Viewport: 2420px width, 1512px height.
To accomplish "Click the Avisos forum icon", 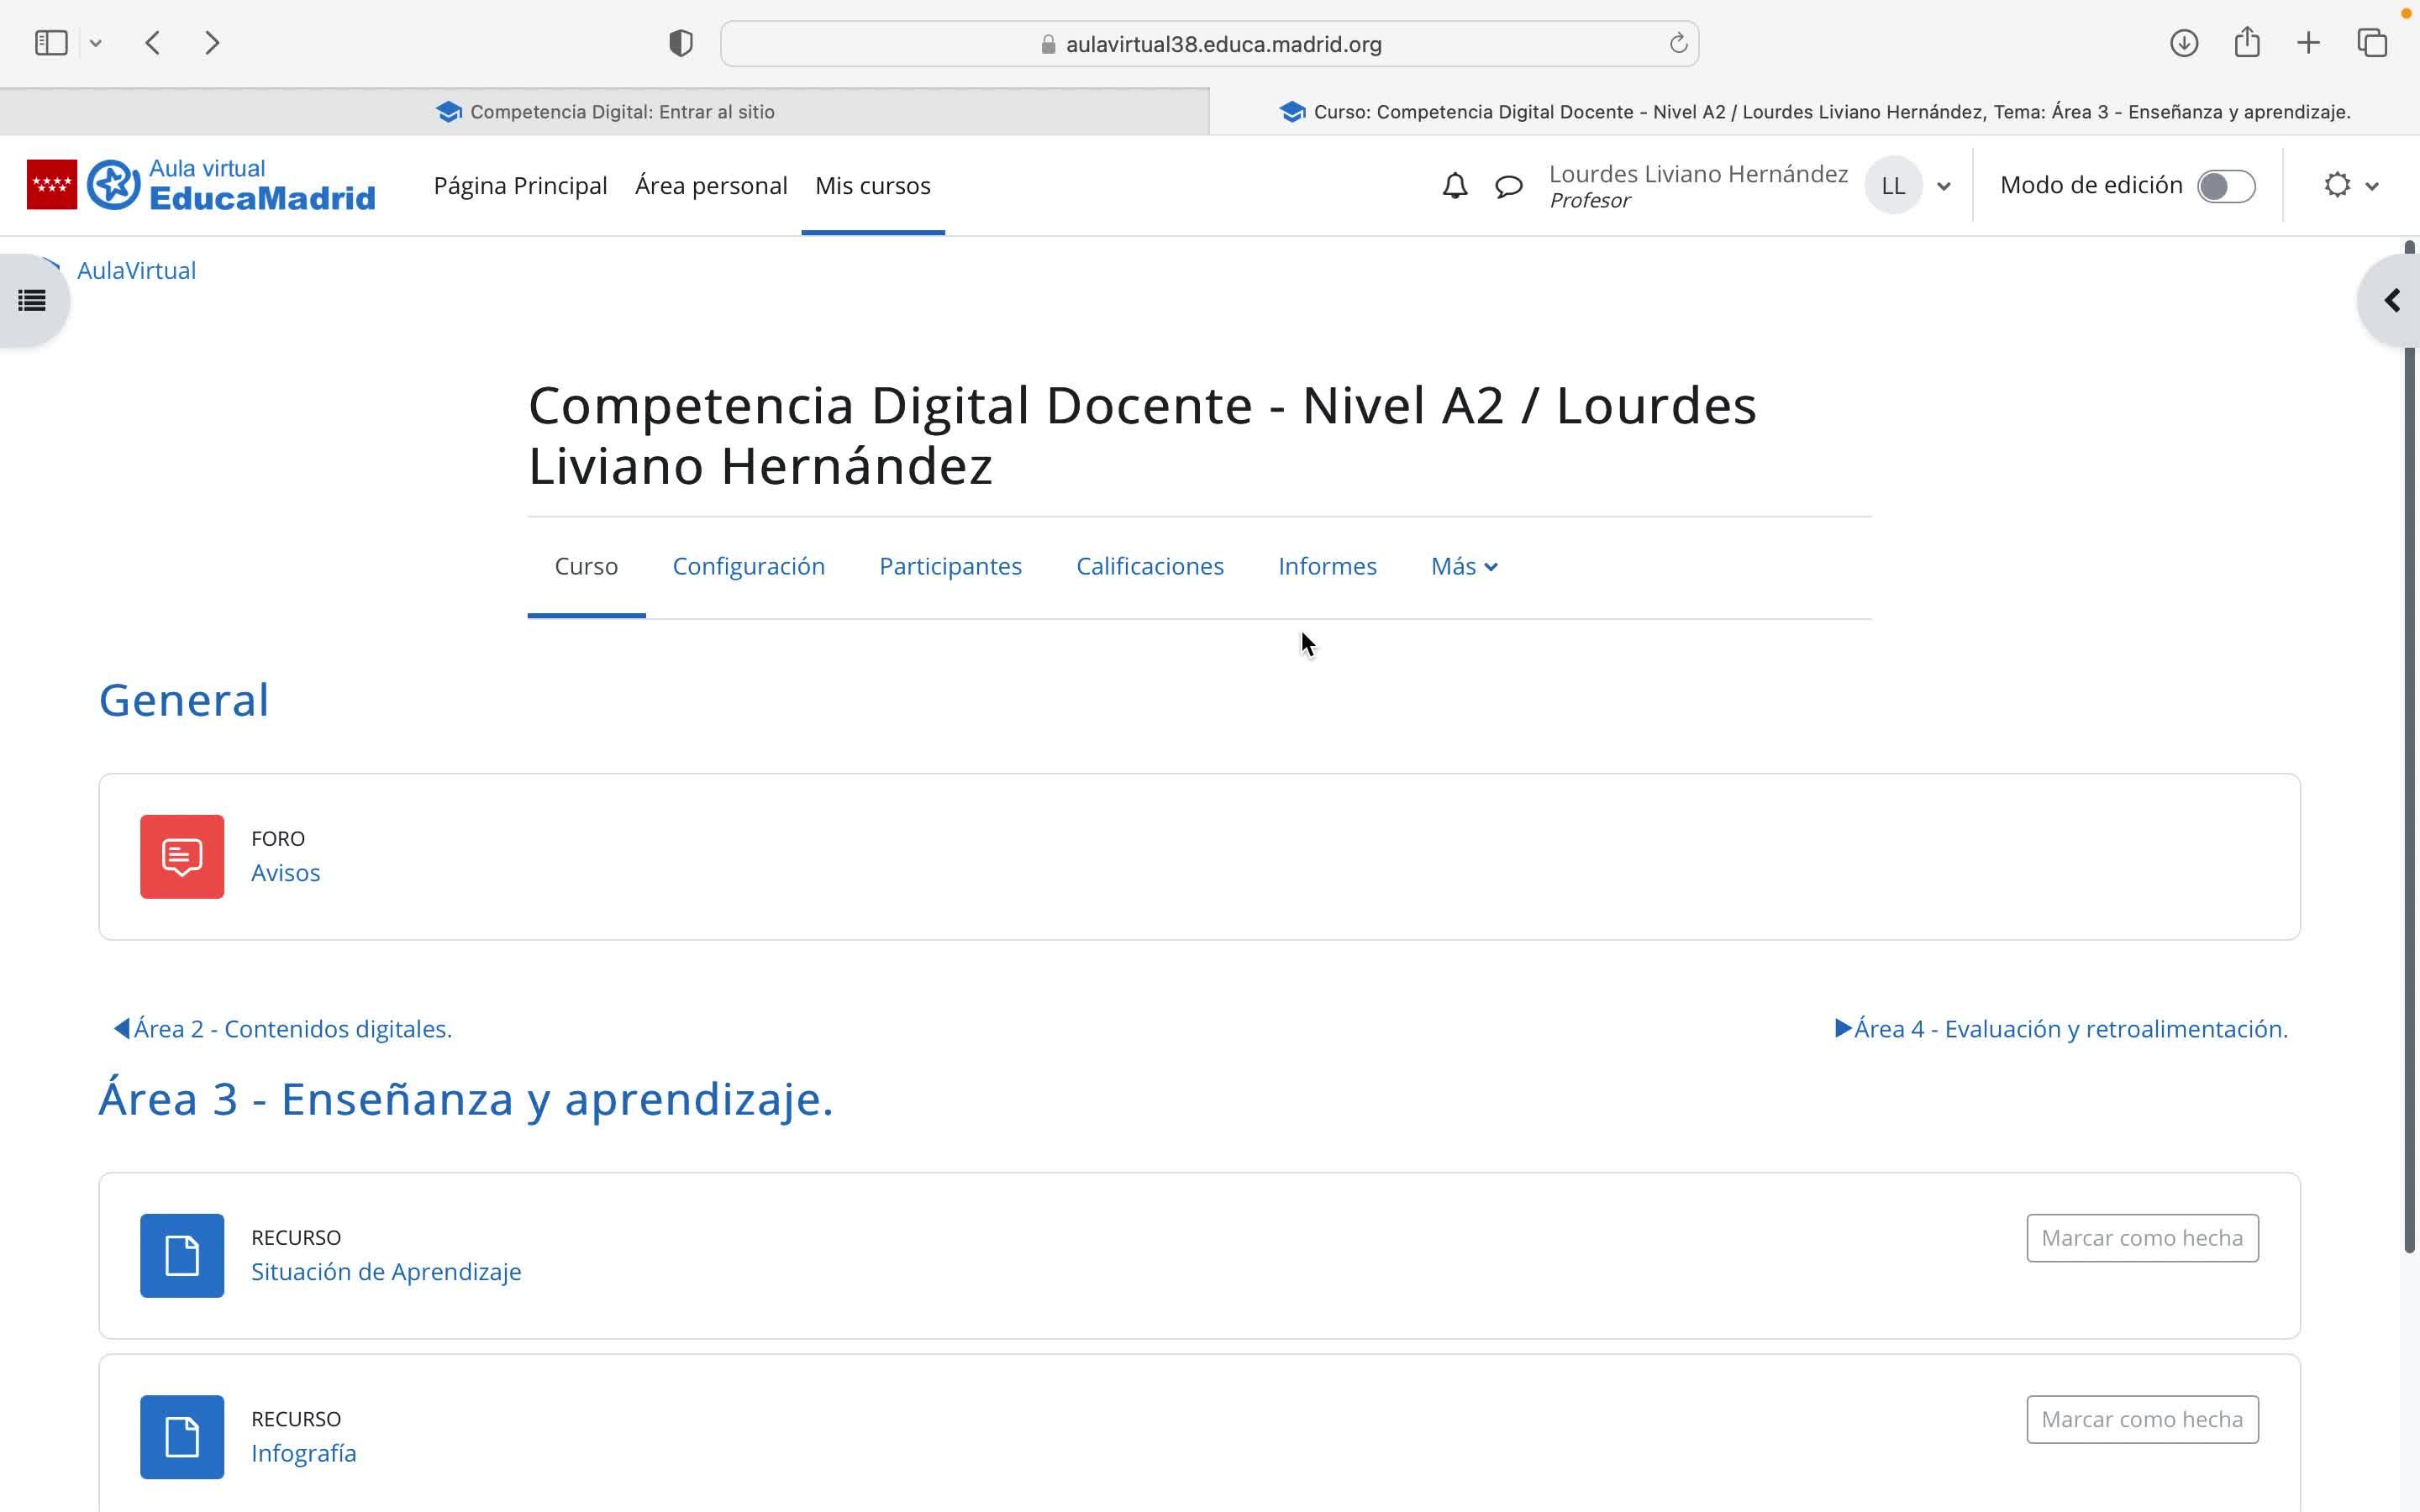I will [x=182, y=856].
